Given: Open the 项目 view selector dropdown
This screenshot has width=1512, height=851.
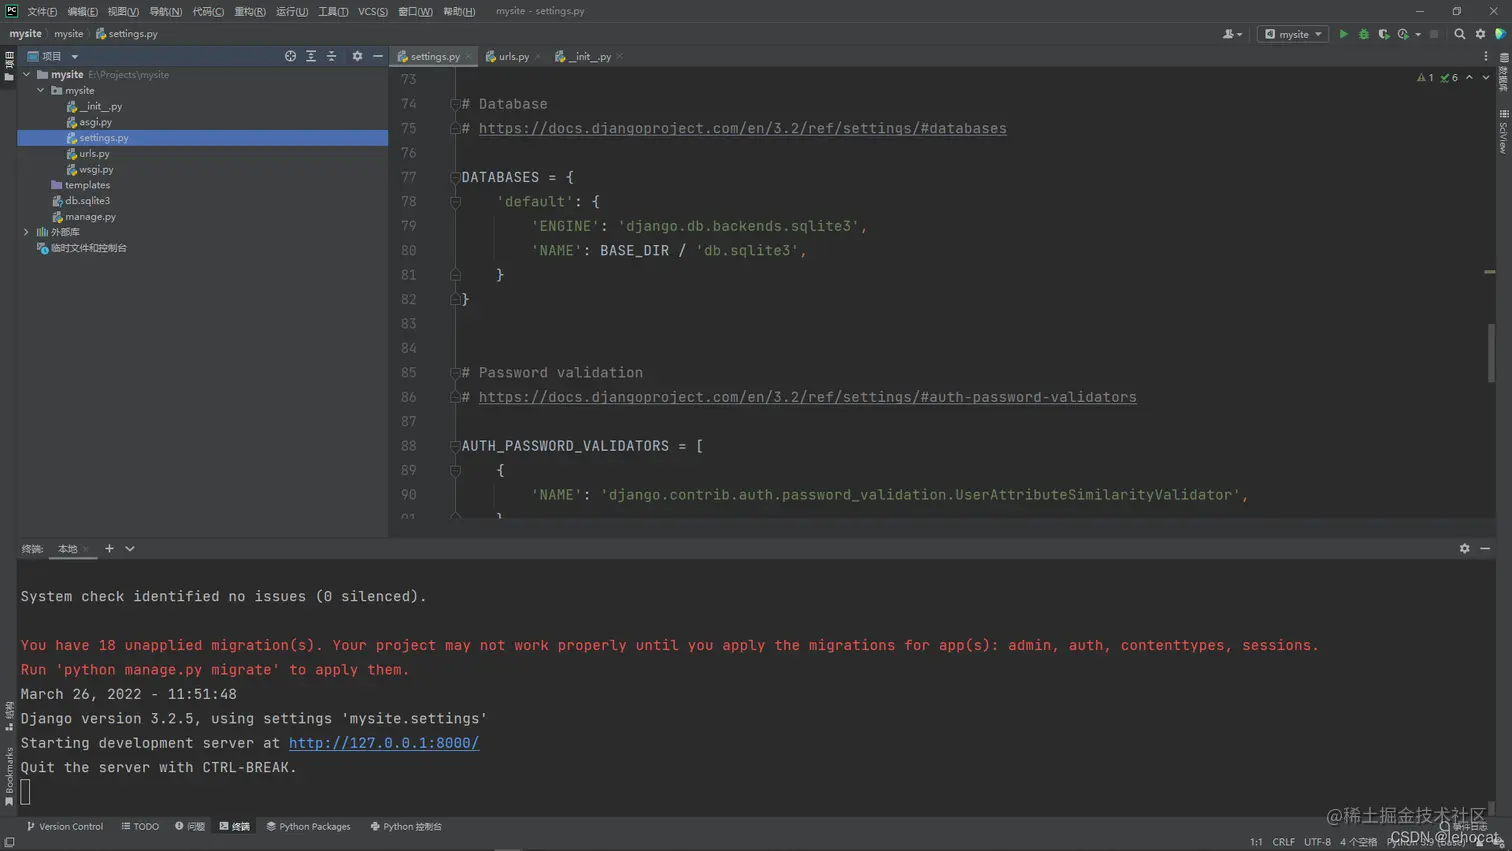Looking at the screenshot, I should (x=53, y=57).
